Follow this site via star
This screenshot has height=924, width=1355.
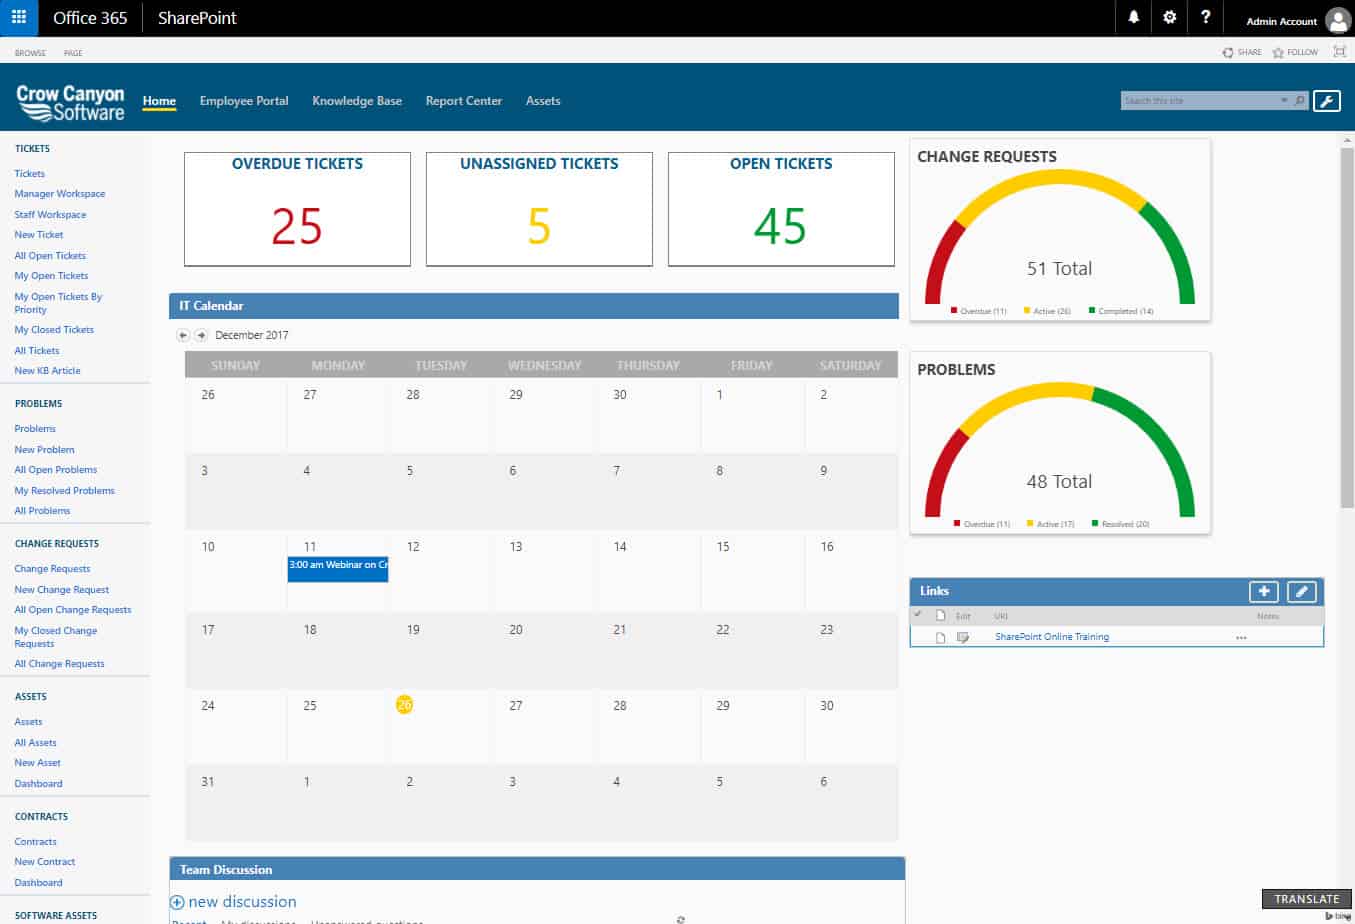pyautogui.click(x=1278, y=52)
